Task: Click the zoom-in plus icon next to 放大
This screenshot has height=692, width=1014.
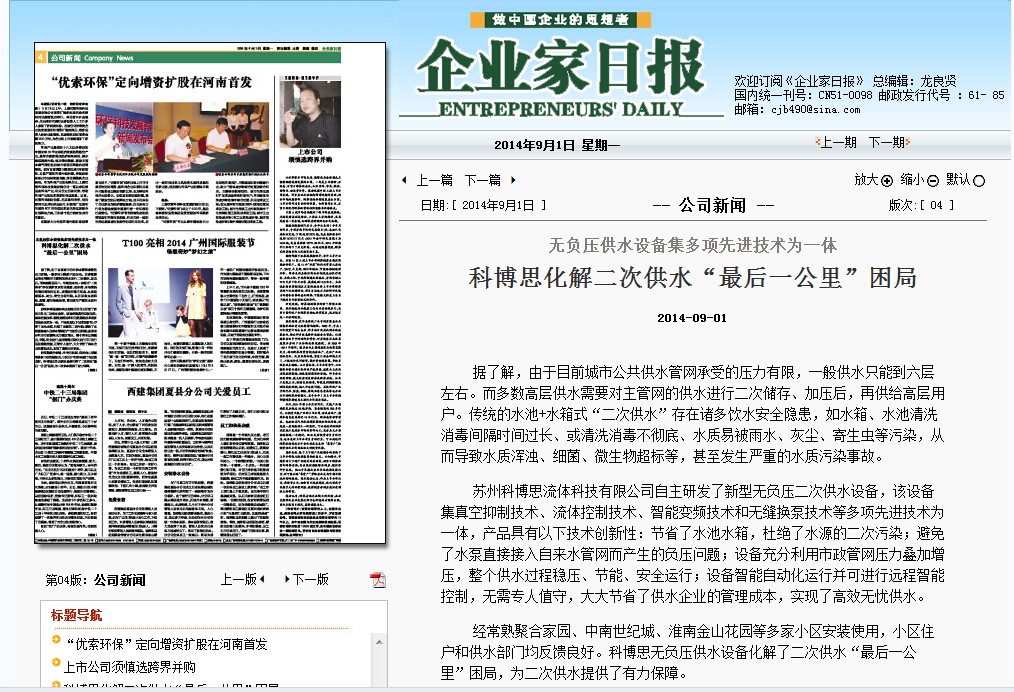Action: pos(886,181)
